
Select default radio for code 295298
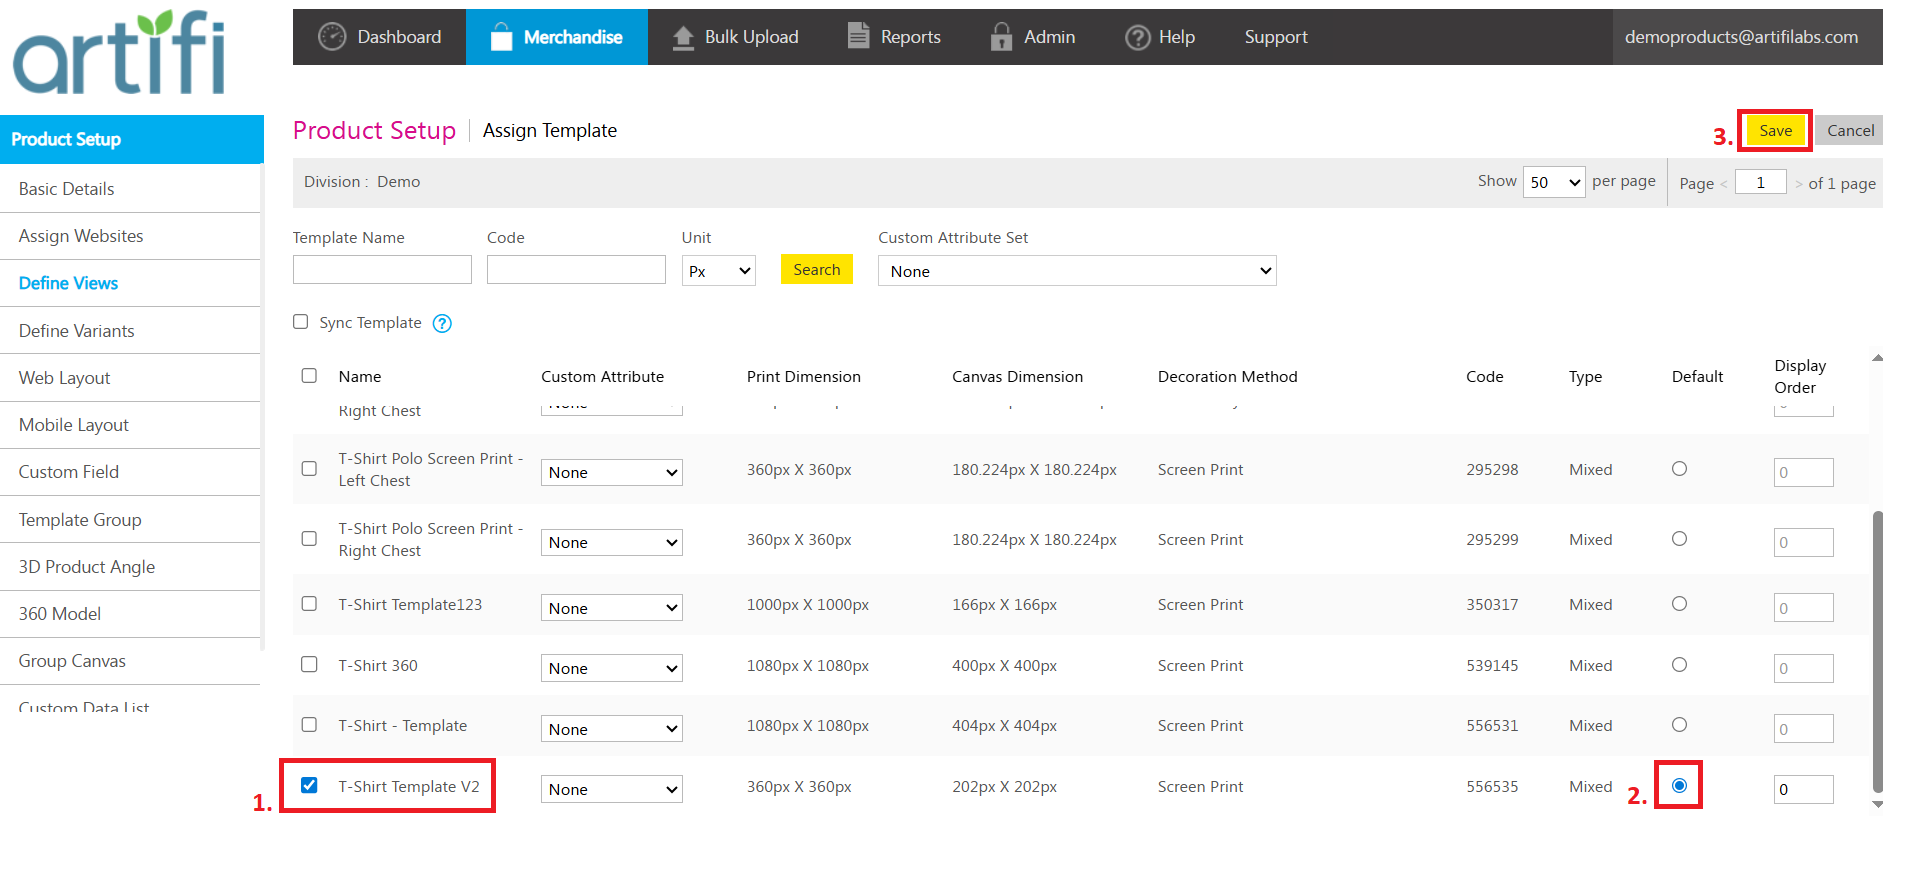[1679, 469]
